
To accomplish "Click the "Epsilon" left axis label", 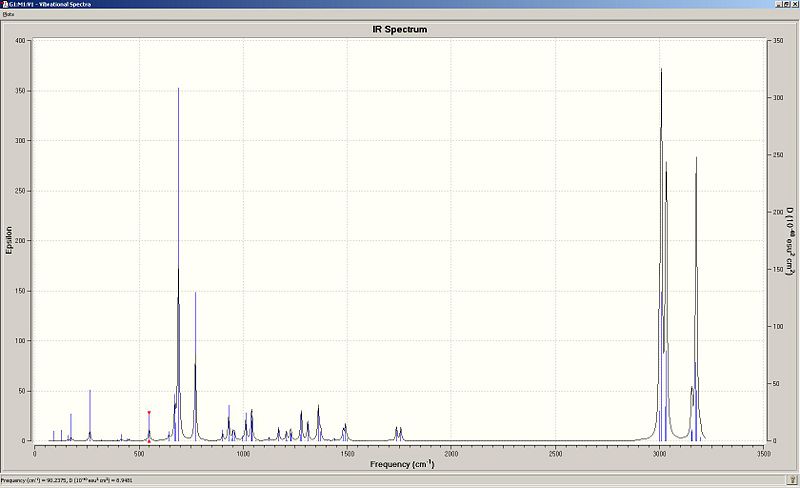I will point(8,240).
